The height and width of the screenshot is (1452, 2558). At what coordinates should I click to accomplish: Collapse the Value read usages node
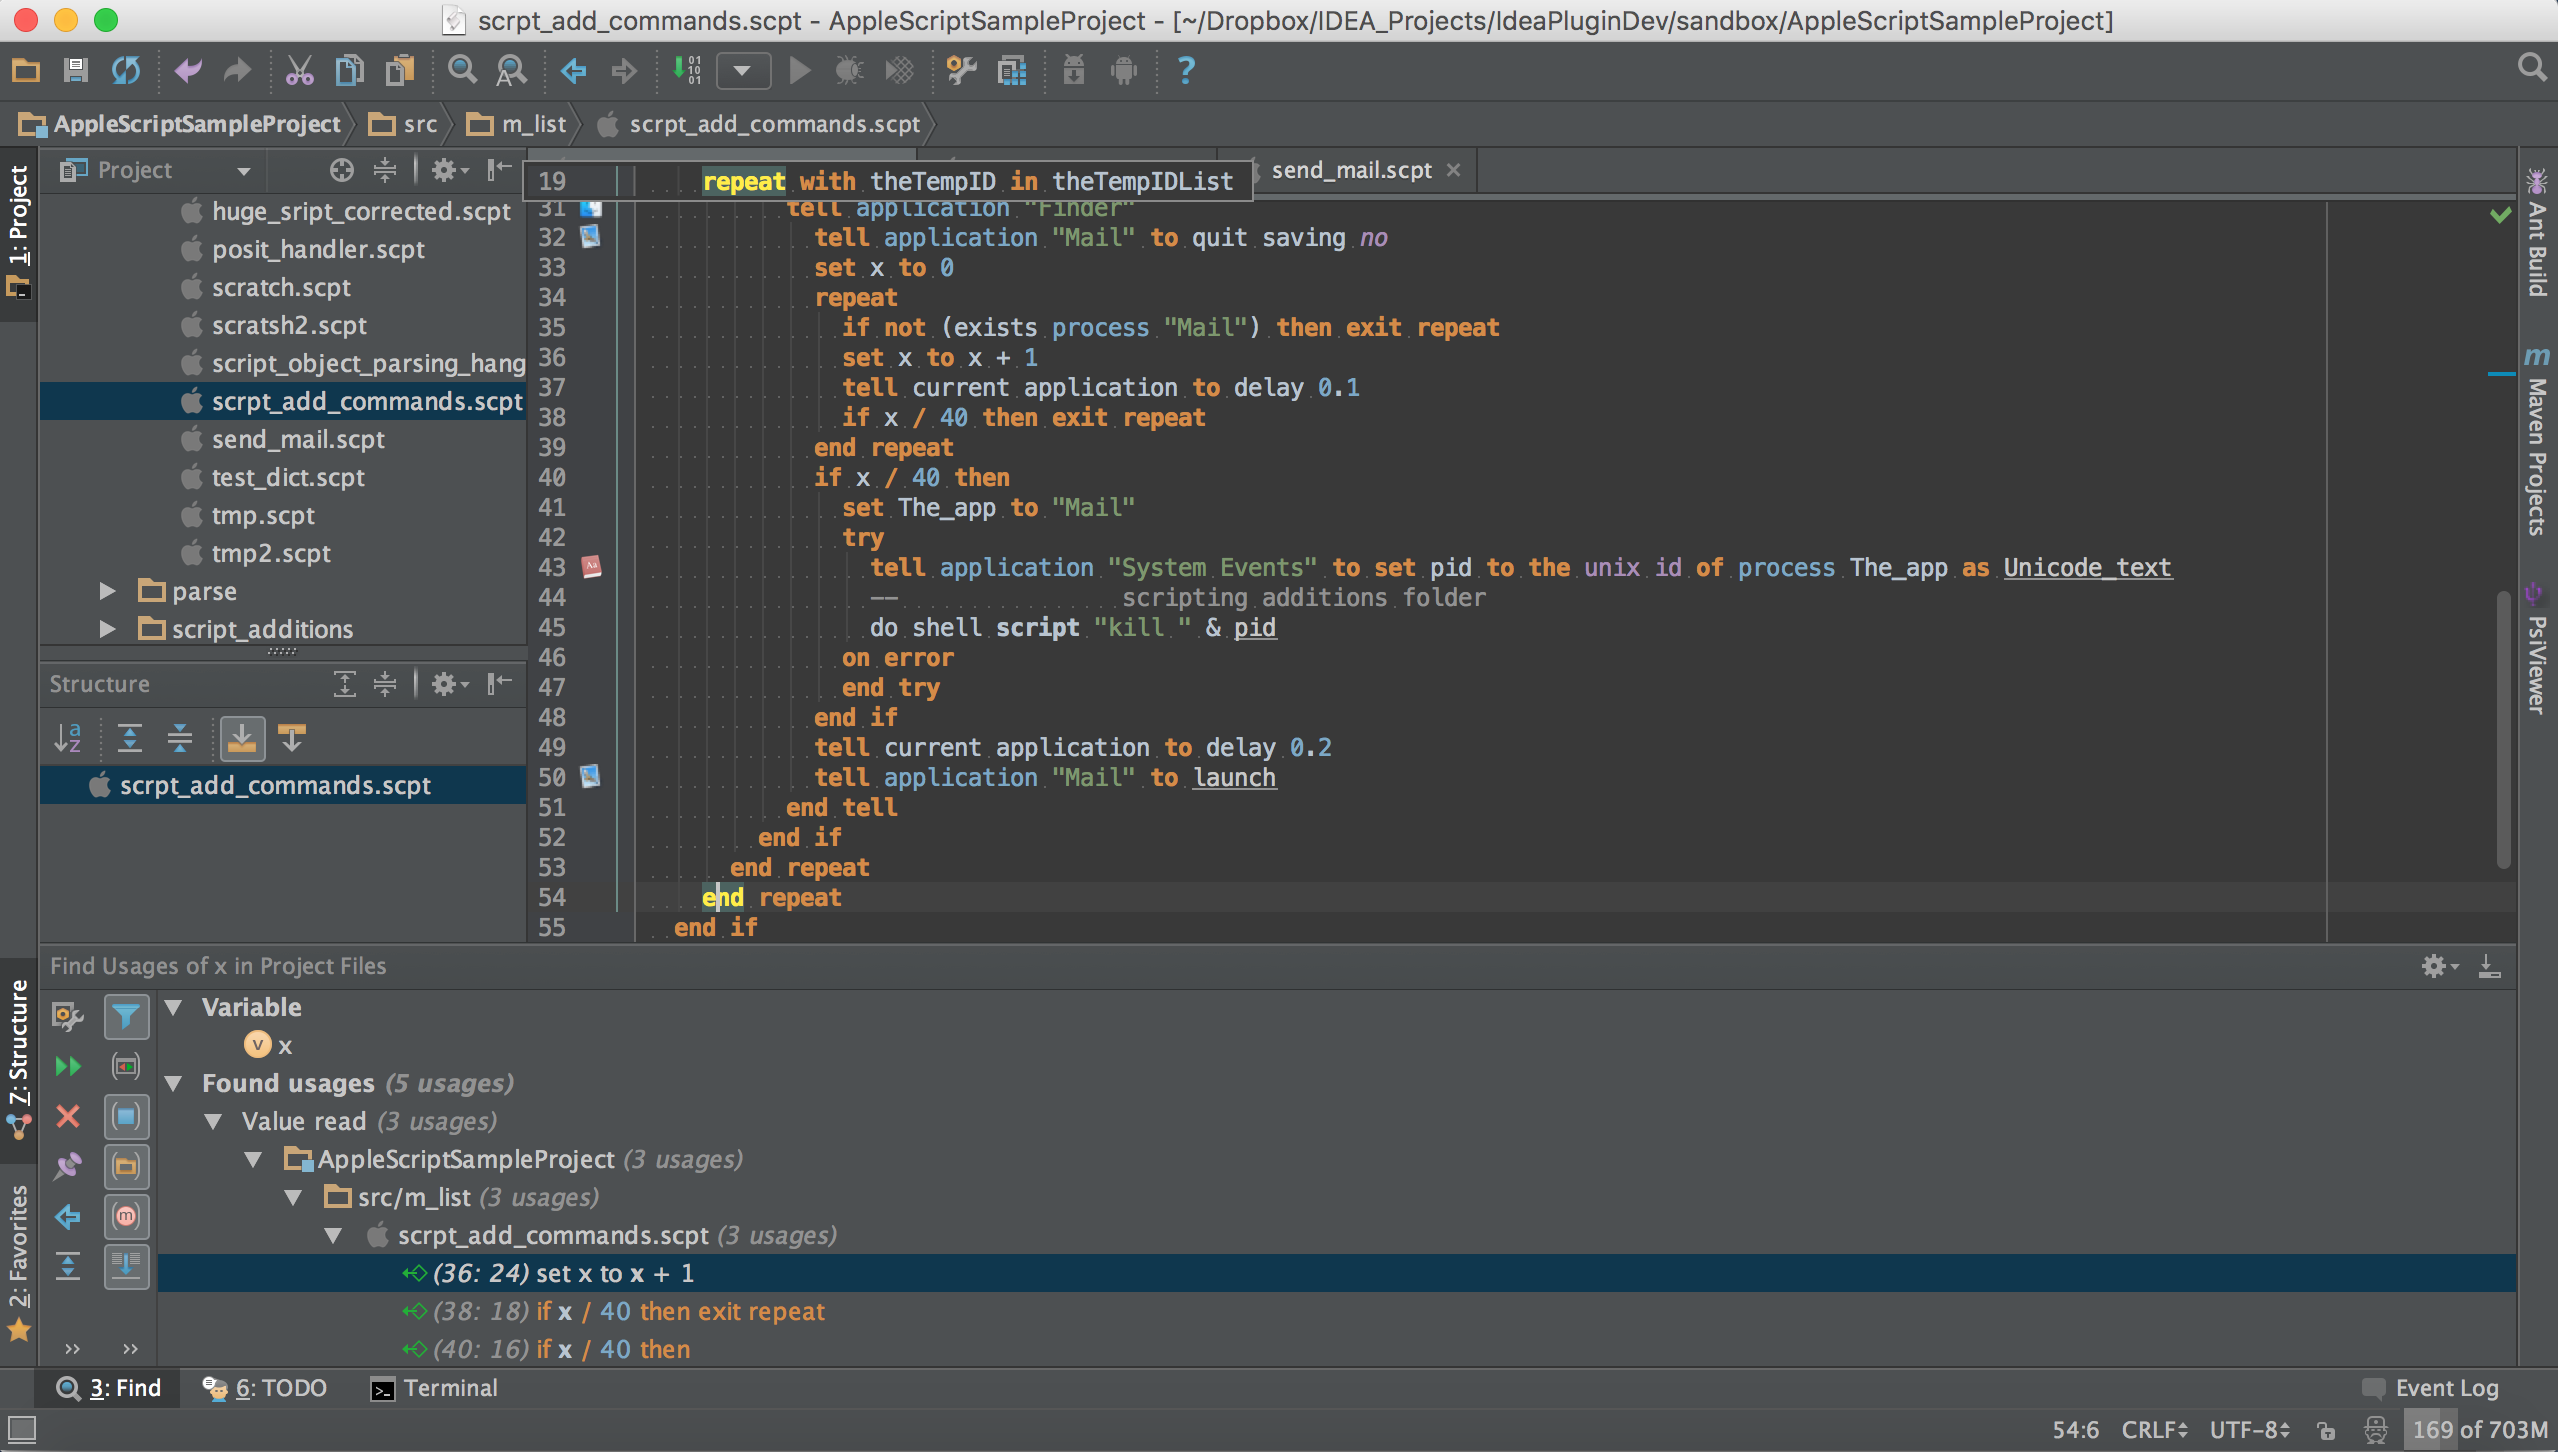(213, 1122)
